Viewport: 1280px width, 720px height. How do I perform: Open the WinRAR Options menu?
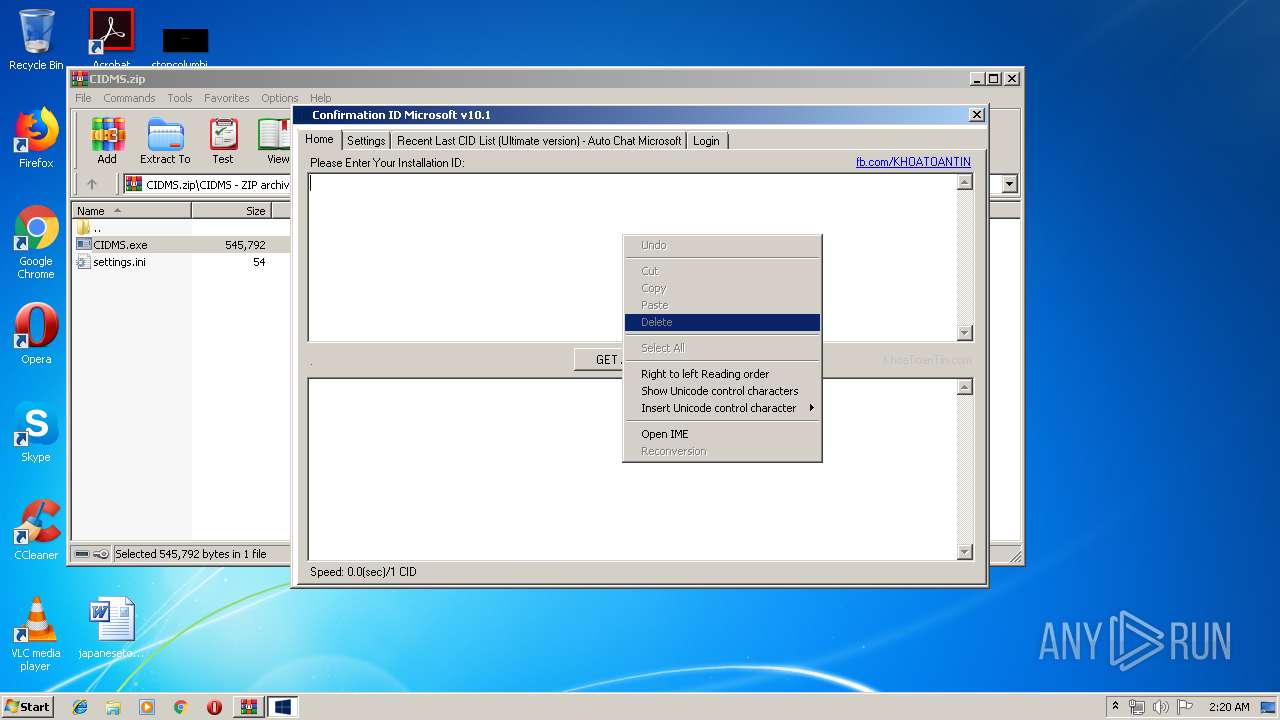coord(280,98)
